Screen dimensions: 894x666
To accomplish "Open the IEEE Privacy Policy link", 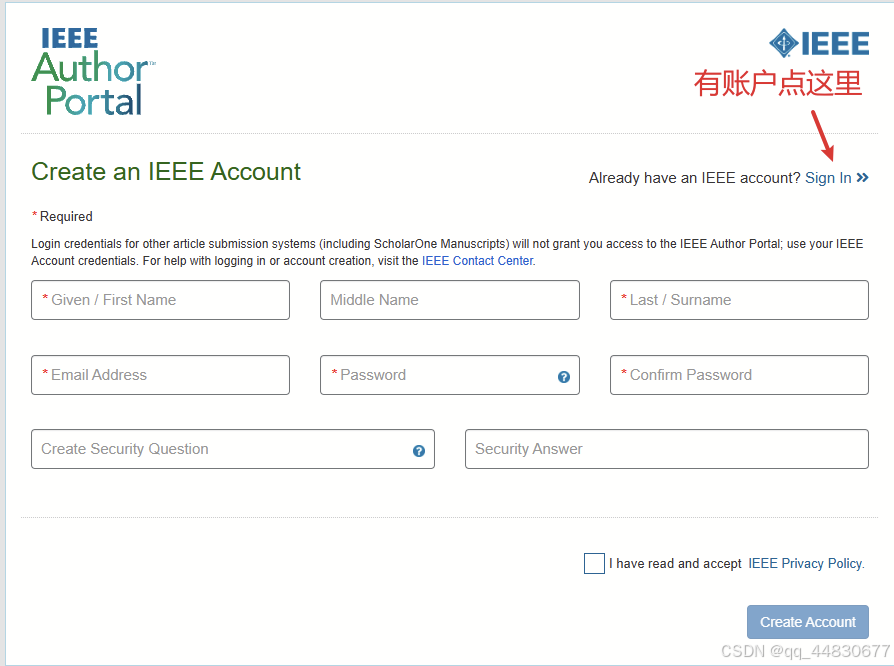I will (806, 563).
